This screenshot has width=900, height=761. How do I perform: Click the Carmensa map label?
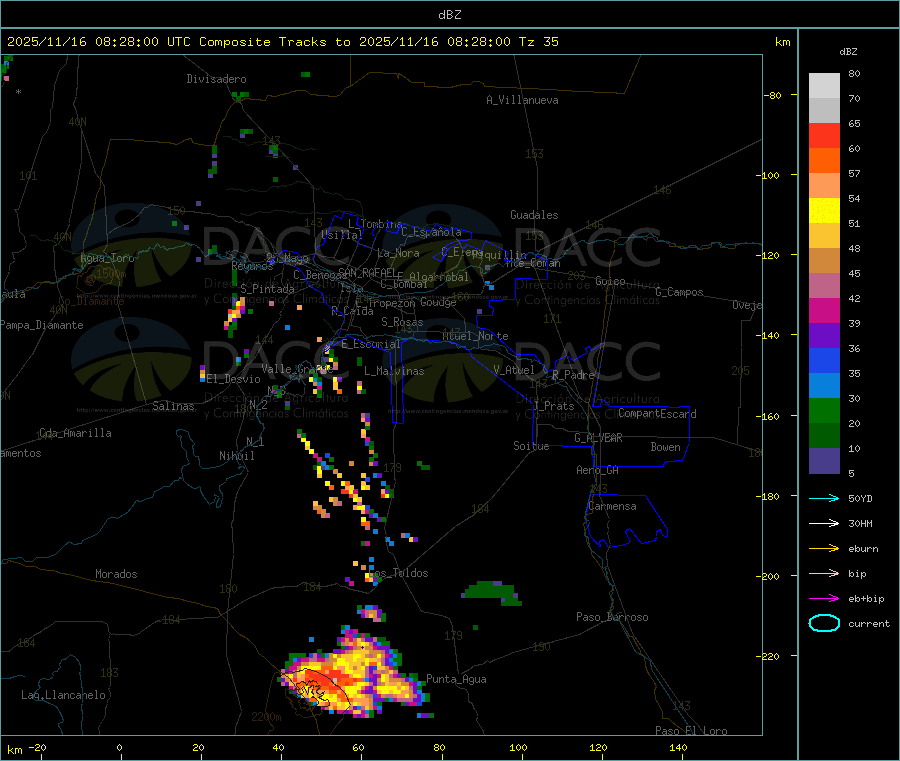point(612,506)
